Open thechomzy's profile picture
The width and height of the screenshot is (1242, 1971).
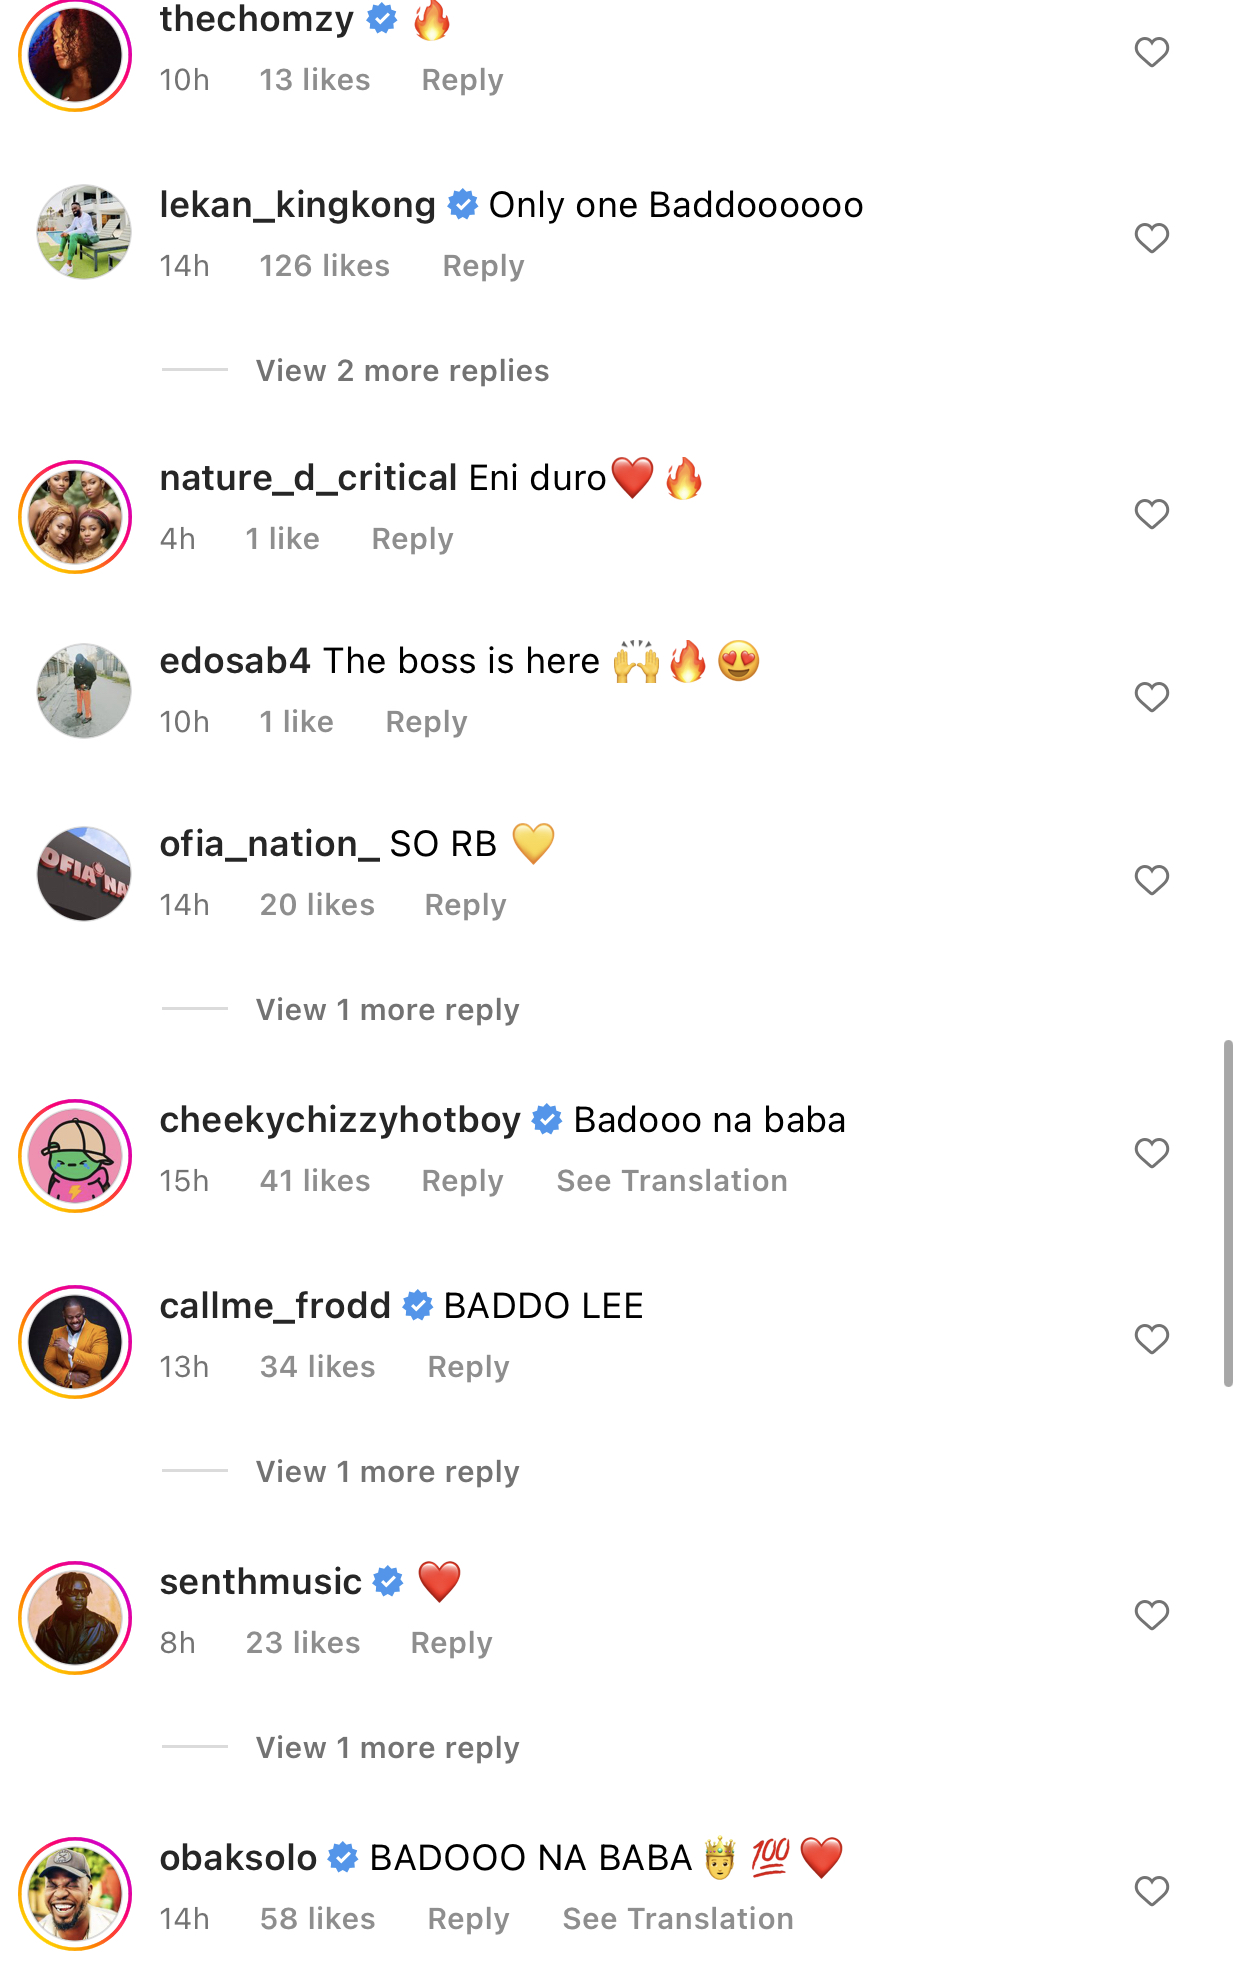coord(76,54)
